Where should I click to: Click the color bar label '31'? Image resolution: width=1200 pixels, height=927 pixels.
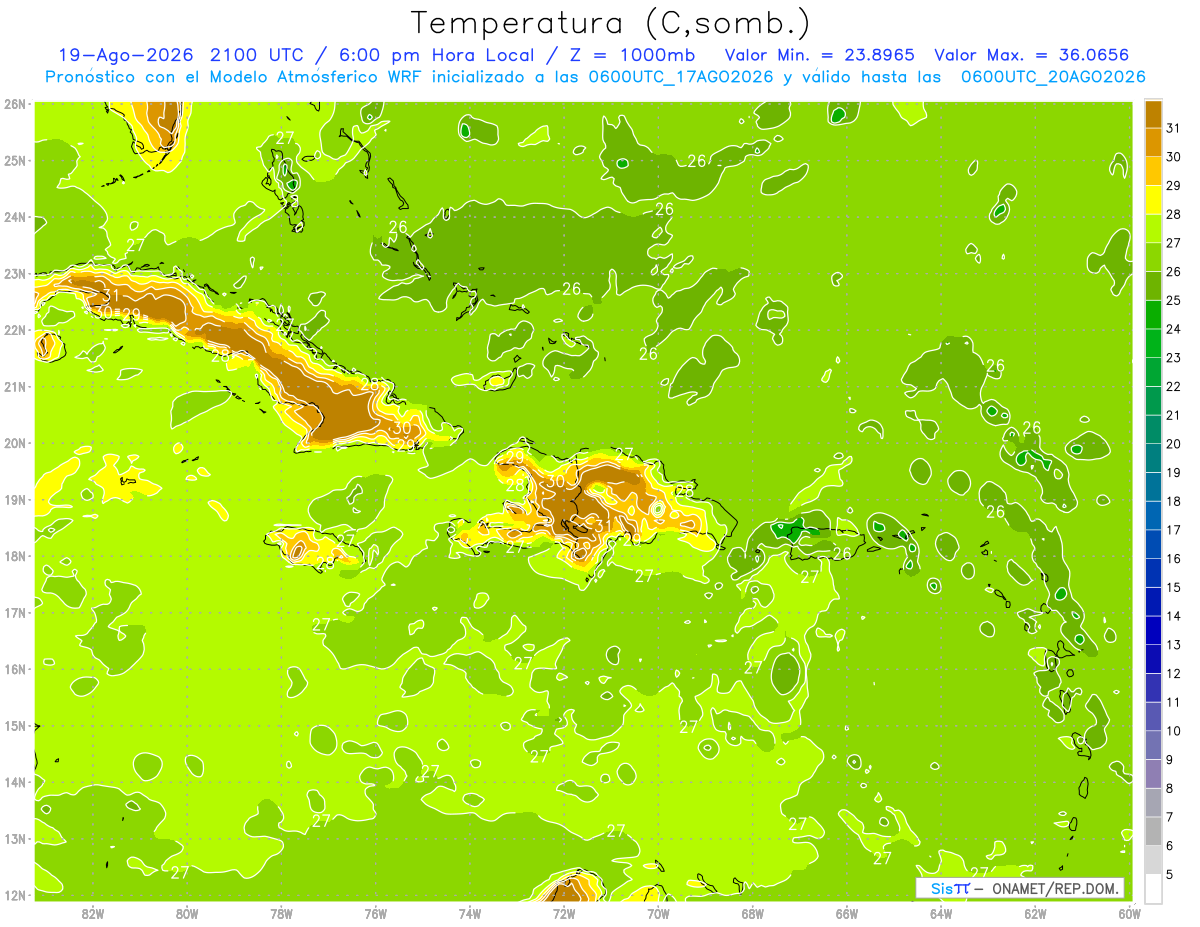click(1174, 128)
